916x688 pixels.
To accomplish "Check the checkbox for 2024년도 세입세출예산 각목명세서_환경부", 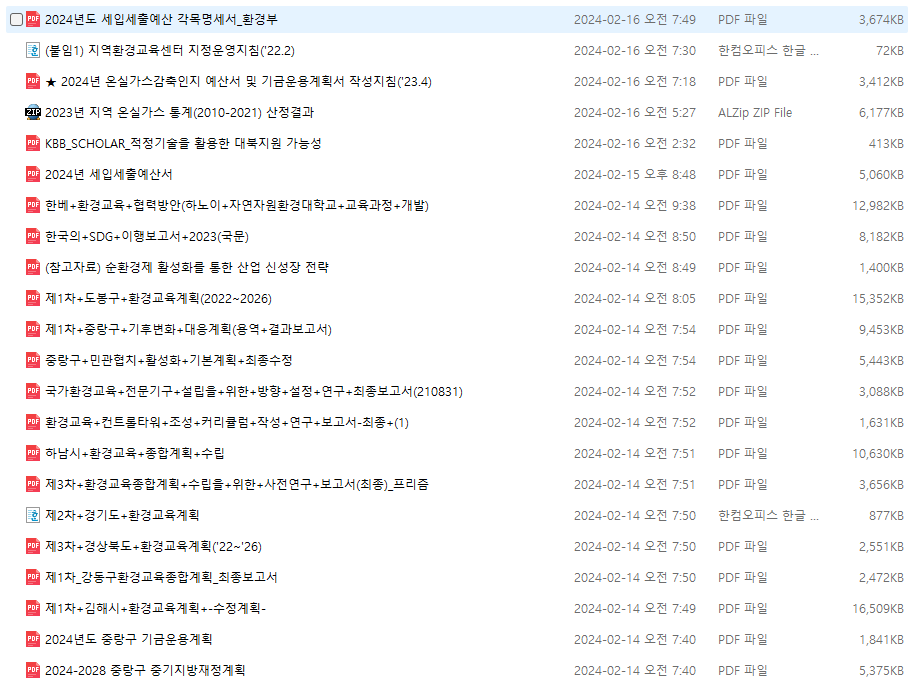I will click(x=11, y=18).
